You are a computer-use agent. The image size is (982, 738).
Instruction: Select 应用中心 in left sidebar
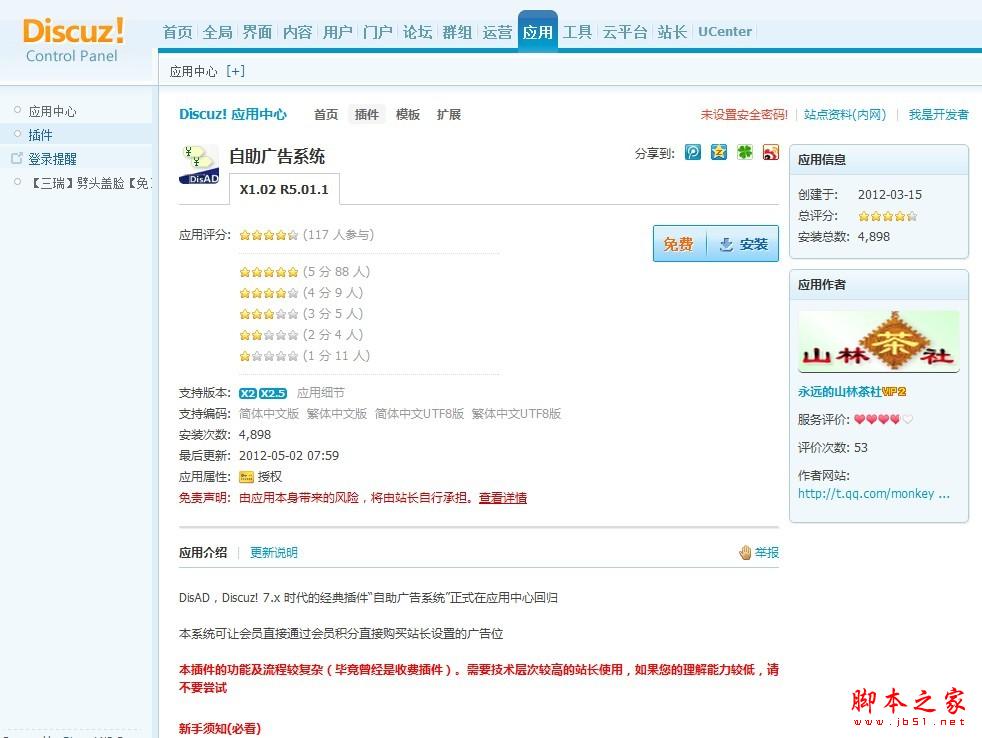pyautogui.click(x=53, y=112)
